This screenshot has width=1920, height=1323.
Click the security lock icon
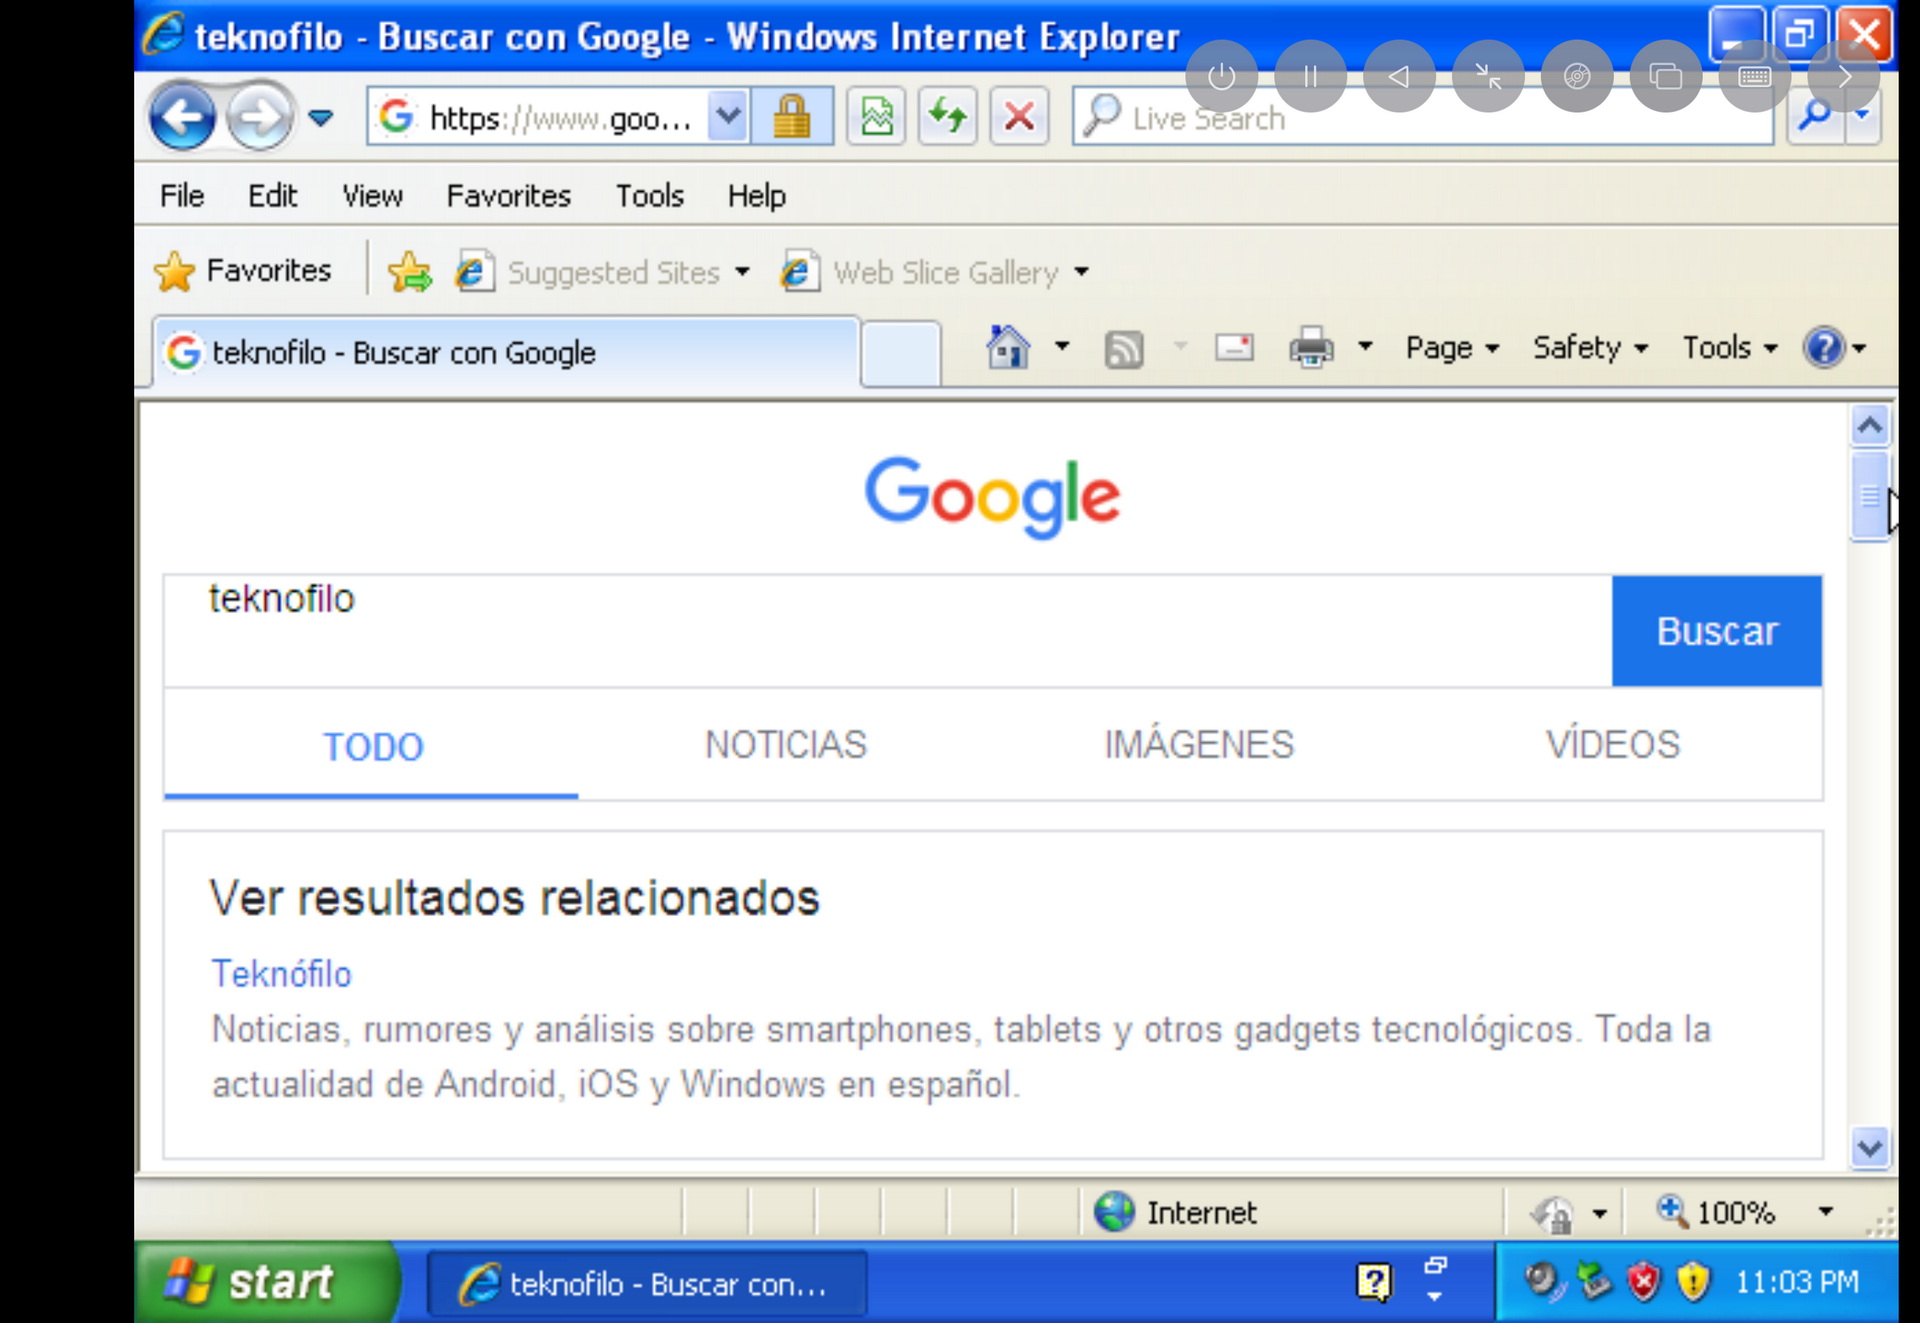pos(791,118)
